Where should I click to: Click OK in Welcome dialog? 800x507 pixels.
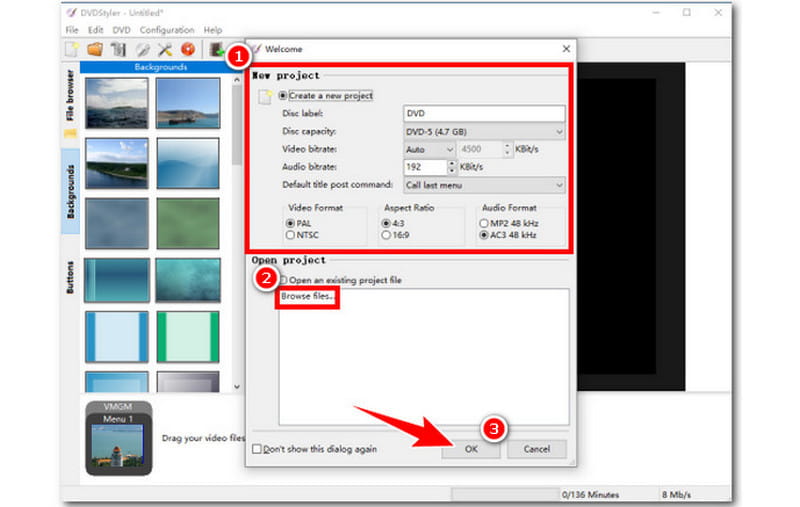click(x=471, y=449)
